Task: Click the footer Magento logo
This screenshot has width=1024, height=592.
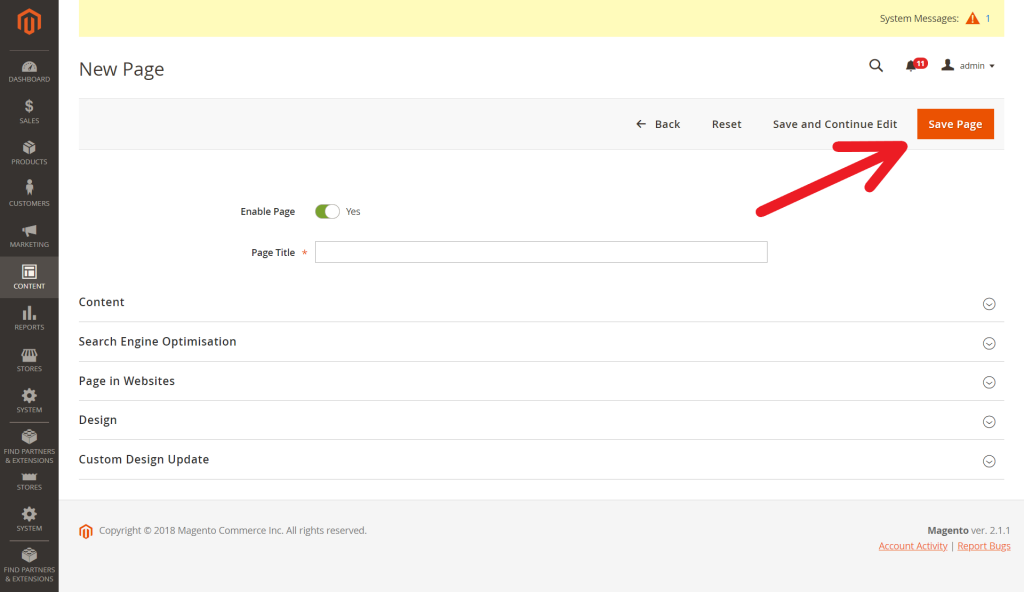Action: tap(86, 531)
